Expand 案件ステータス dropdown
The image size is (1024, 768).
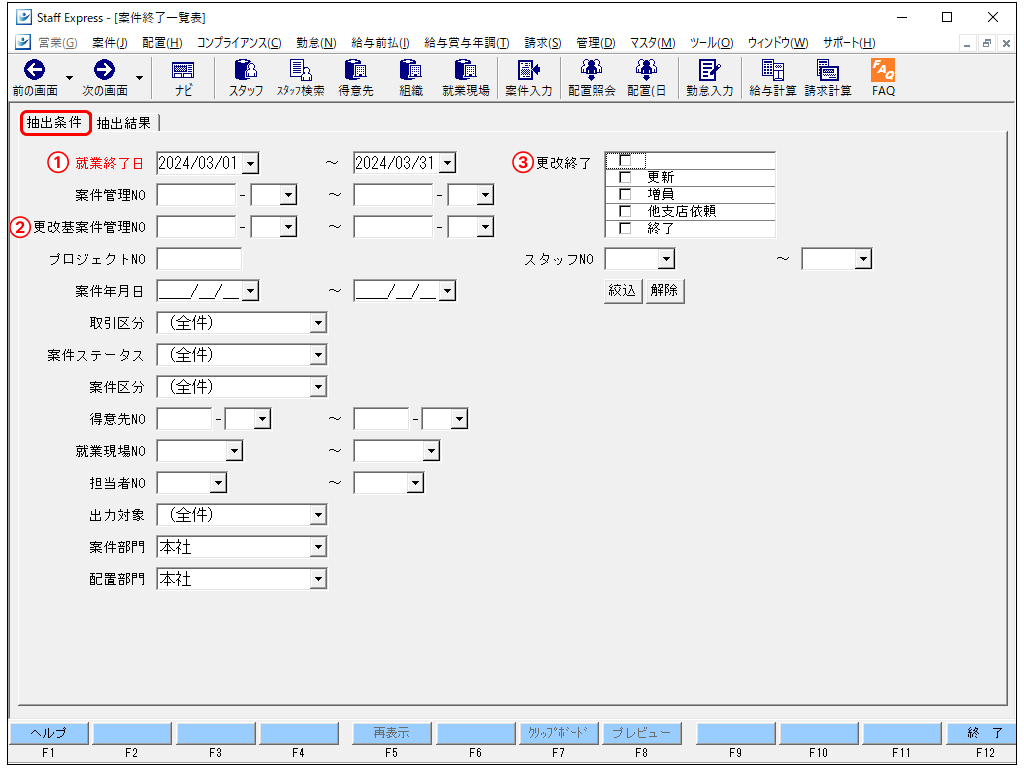(x=318, y=355)
